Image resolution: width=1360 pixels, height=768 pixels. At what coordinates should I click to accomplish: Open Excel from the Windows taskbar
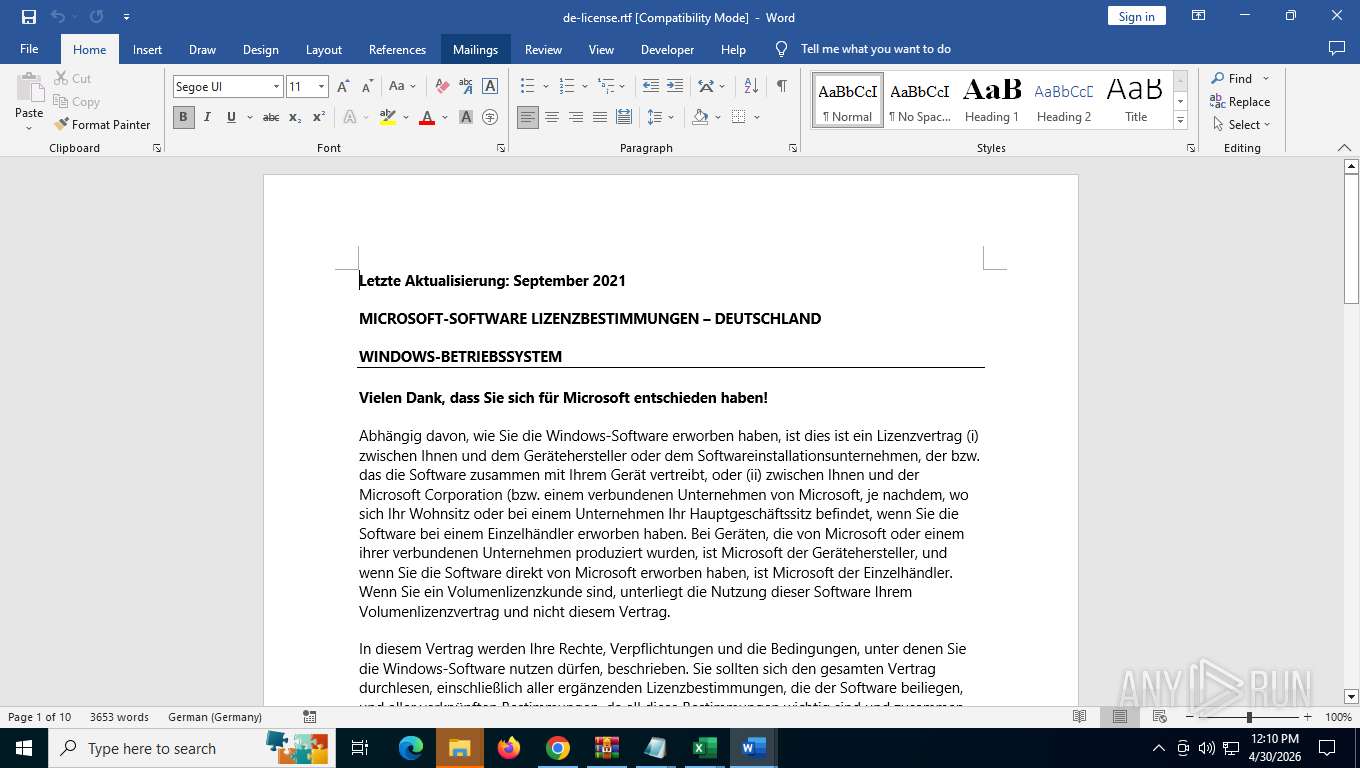point(705,747)
